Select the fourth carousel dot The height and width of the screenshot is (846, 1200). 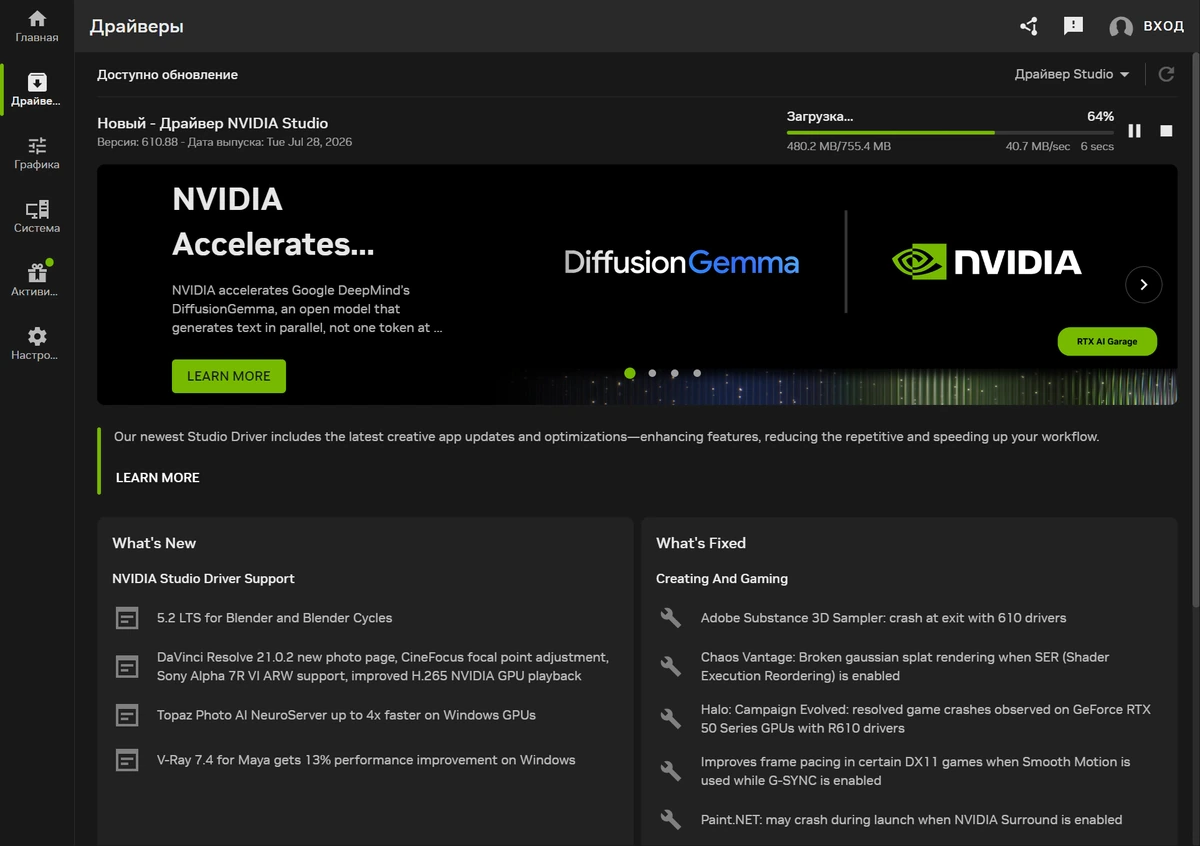pos(697,373)
